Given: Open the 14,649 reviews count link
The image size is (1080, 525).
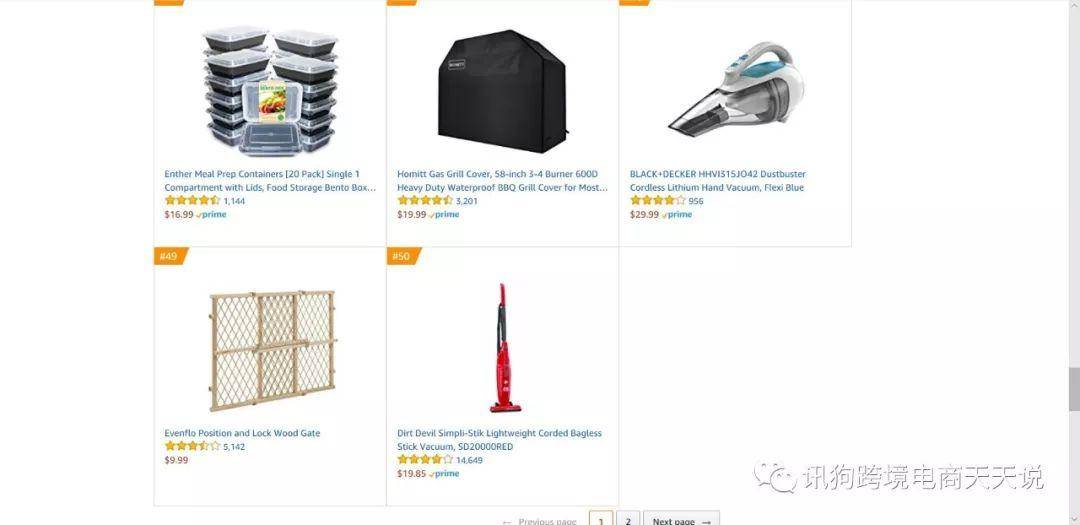Looking at the screenshot, I should 469,460.
